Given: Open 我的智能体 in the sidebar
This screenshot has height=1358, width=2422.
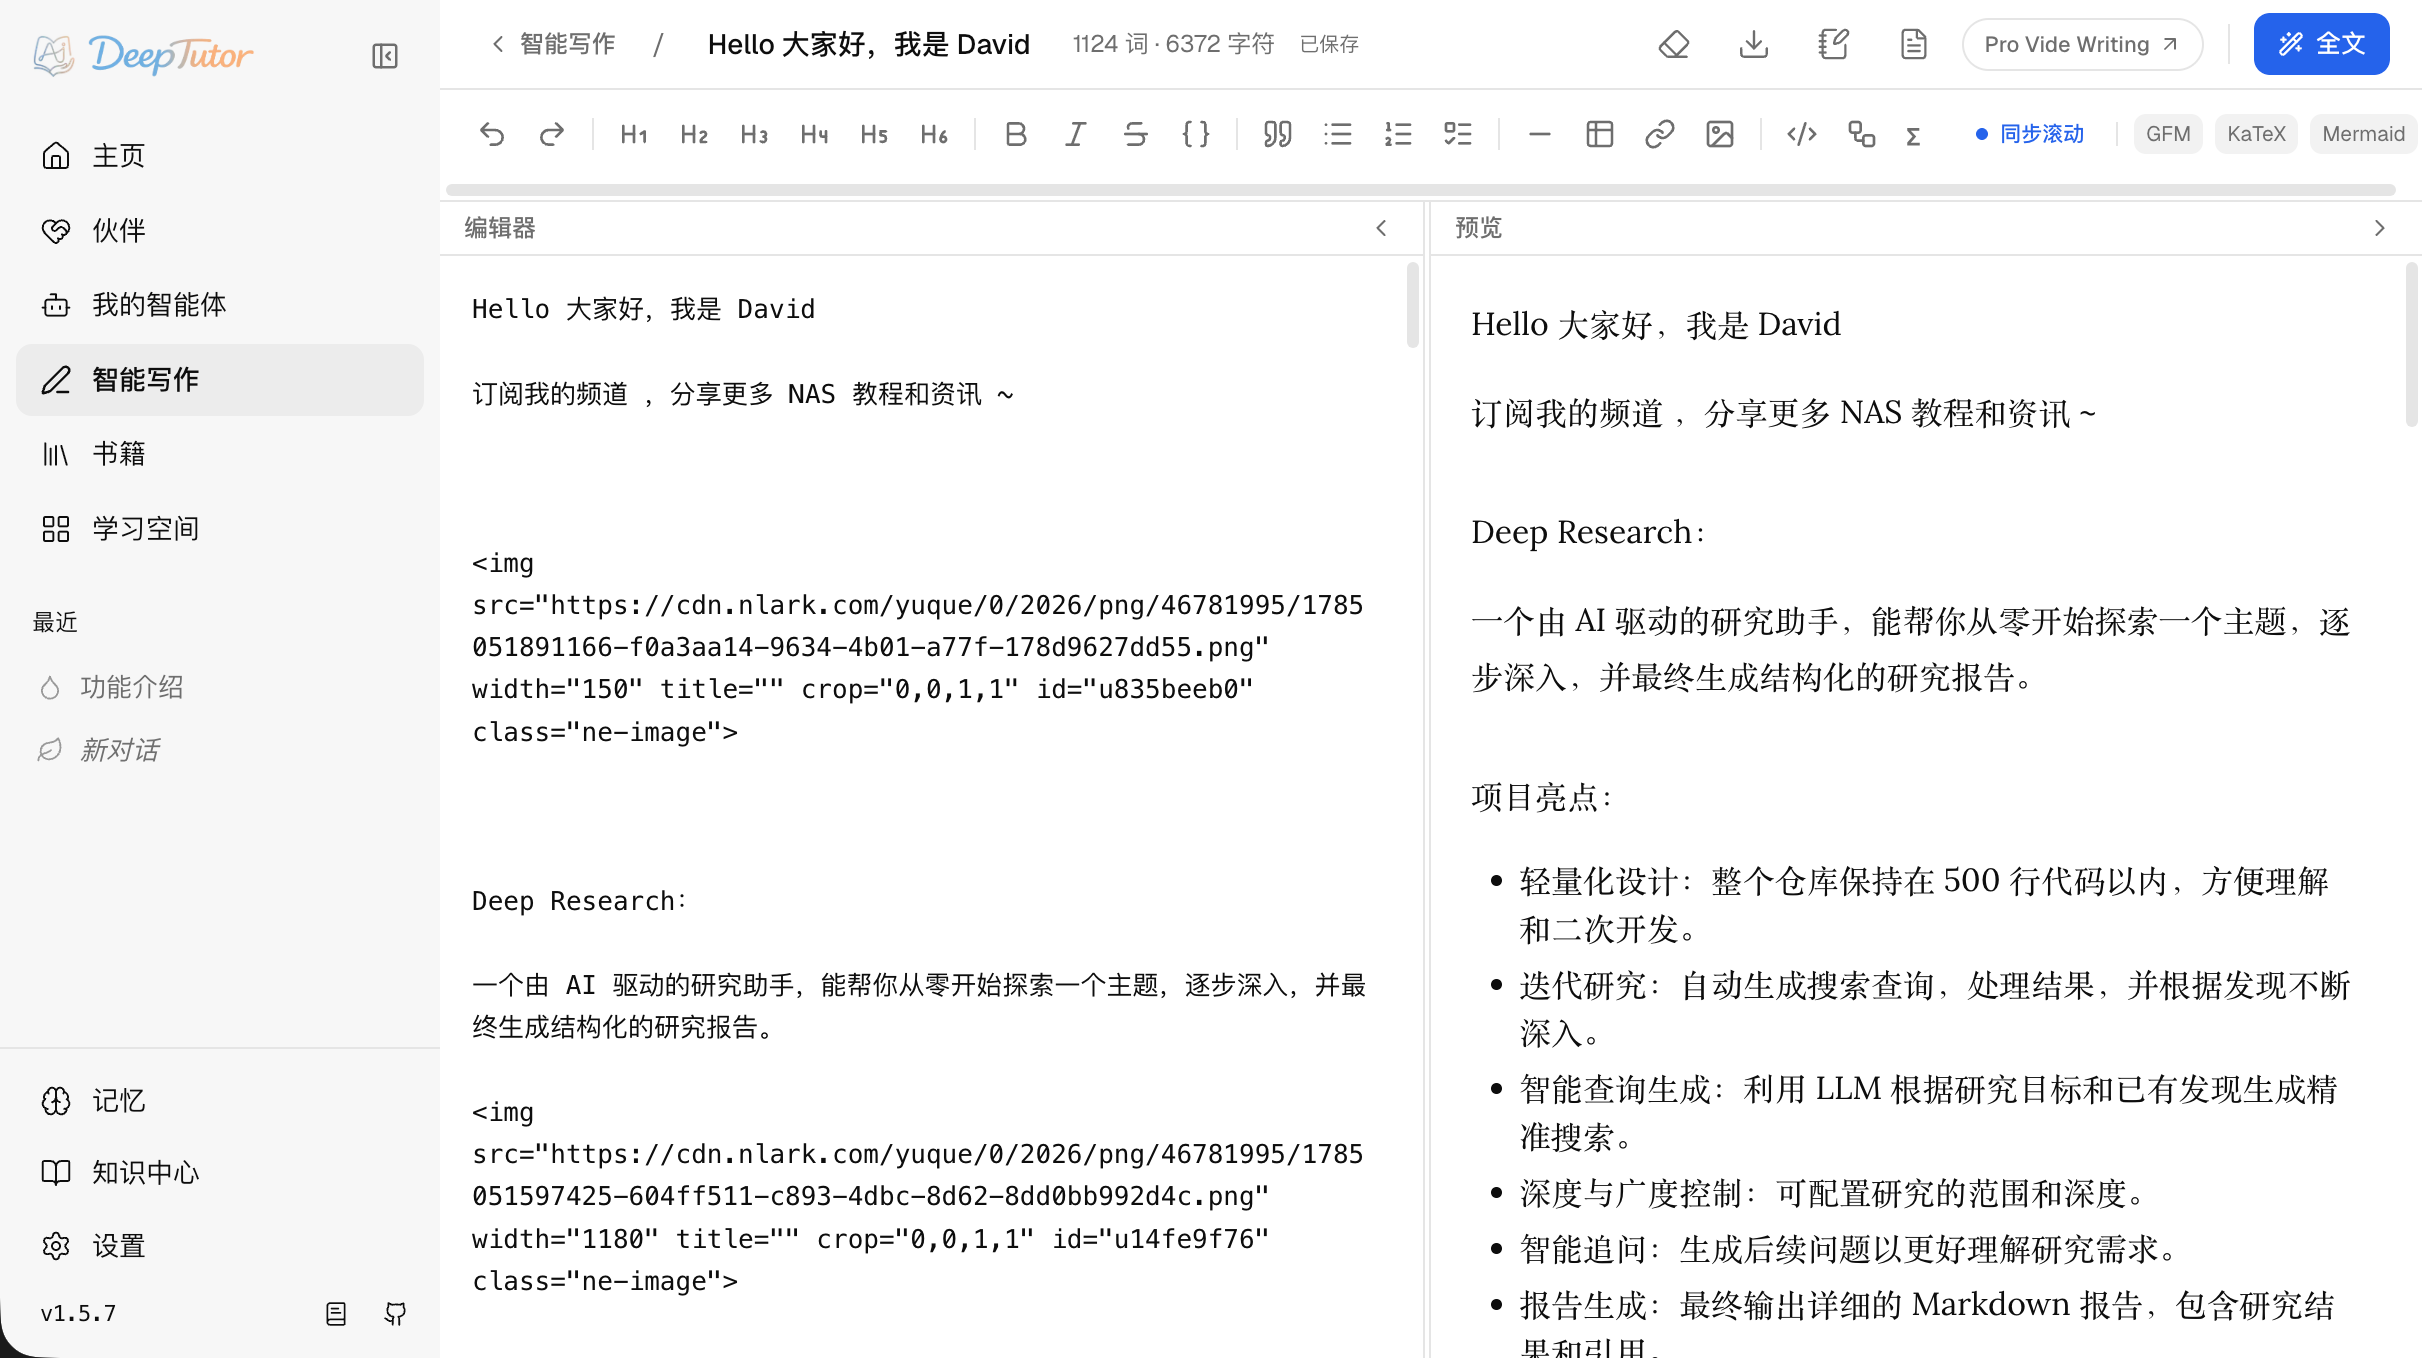Looking at the screenshot, I should 220,305.
